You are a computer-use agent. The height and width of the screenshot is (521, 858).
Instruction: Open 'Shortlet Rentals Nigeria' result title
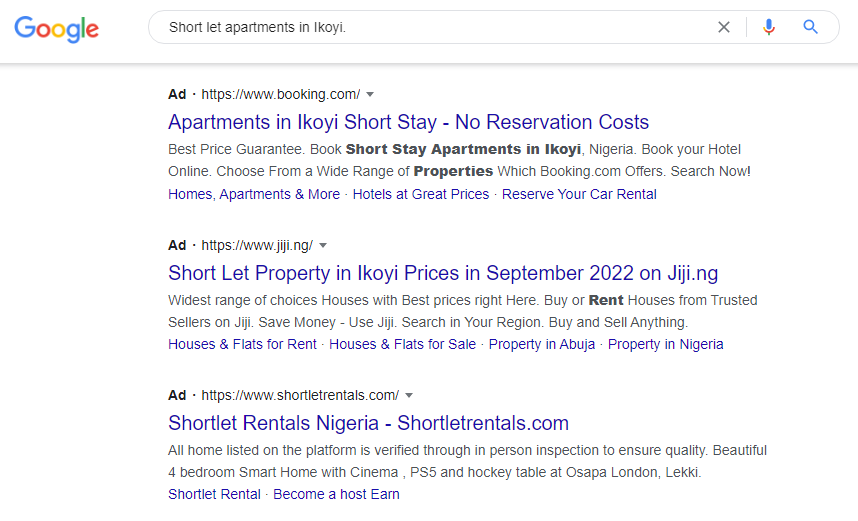(368, 423)
